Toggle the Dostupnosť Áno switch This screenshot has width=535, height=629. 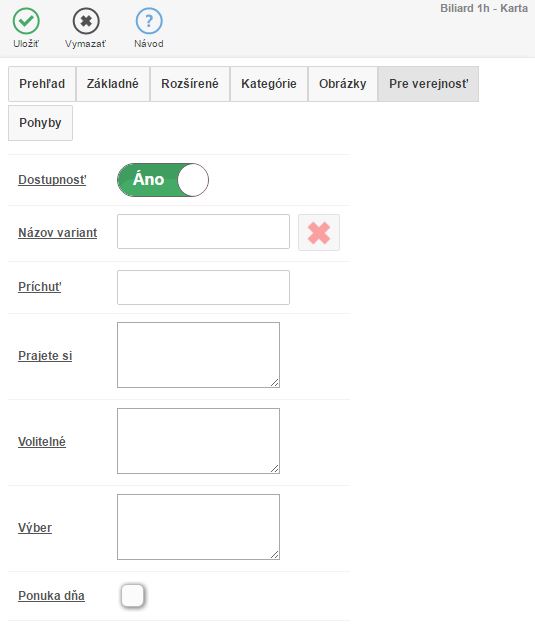click(163, 180)
